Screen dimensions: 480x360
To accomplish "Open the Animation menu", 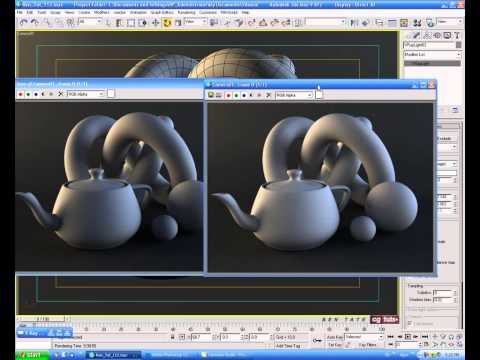I will click(x=138, y=12).
